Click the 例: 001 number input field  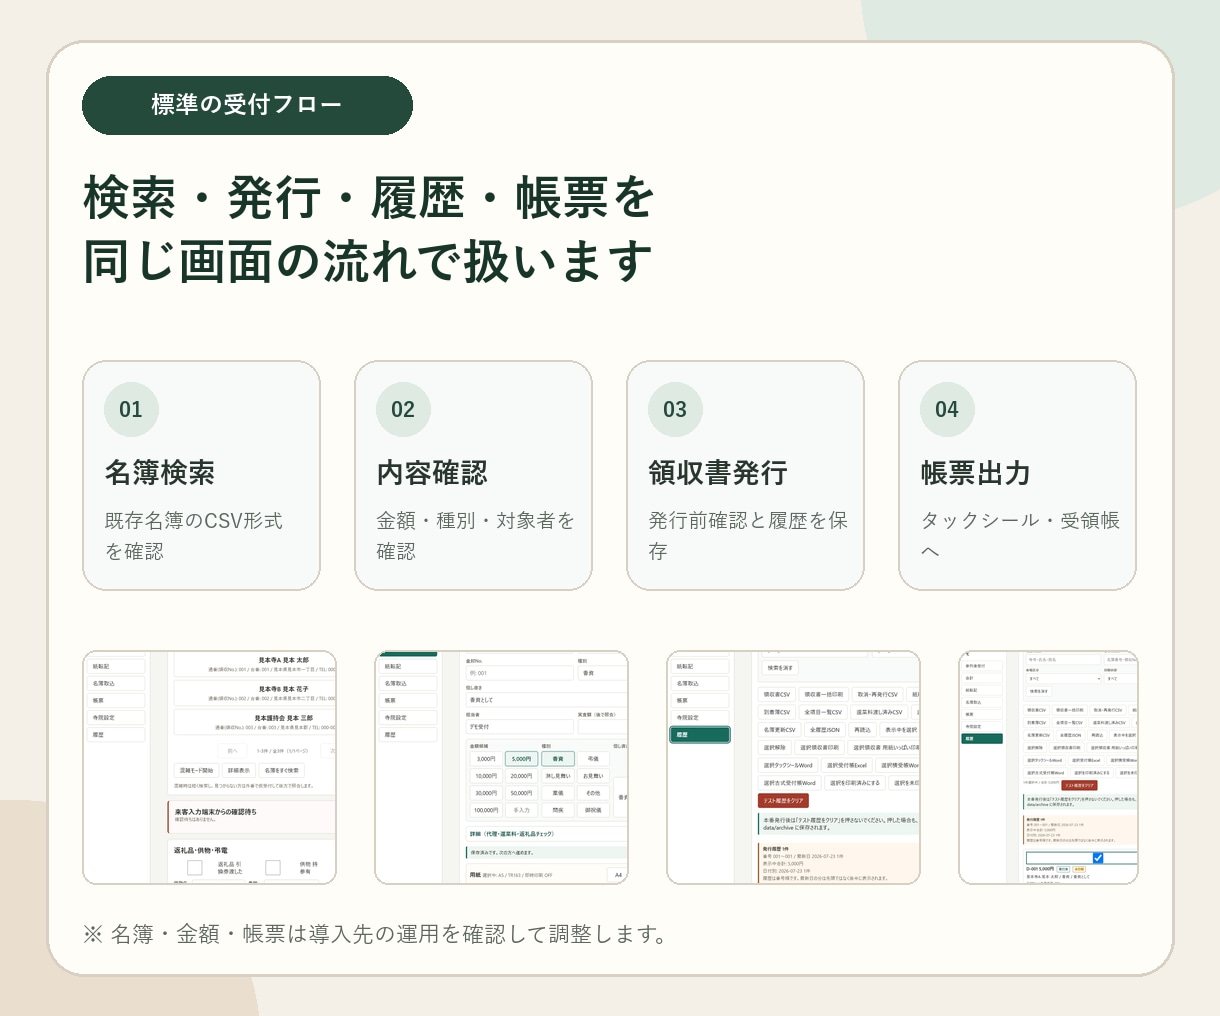(519, 673)
